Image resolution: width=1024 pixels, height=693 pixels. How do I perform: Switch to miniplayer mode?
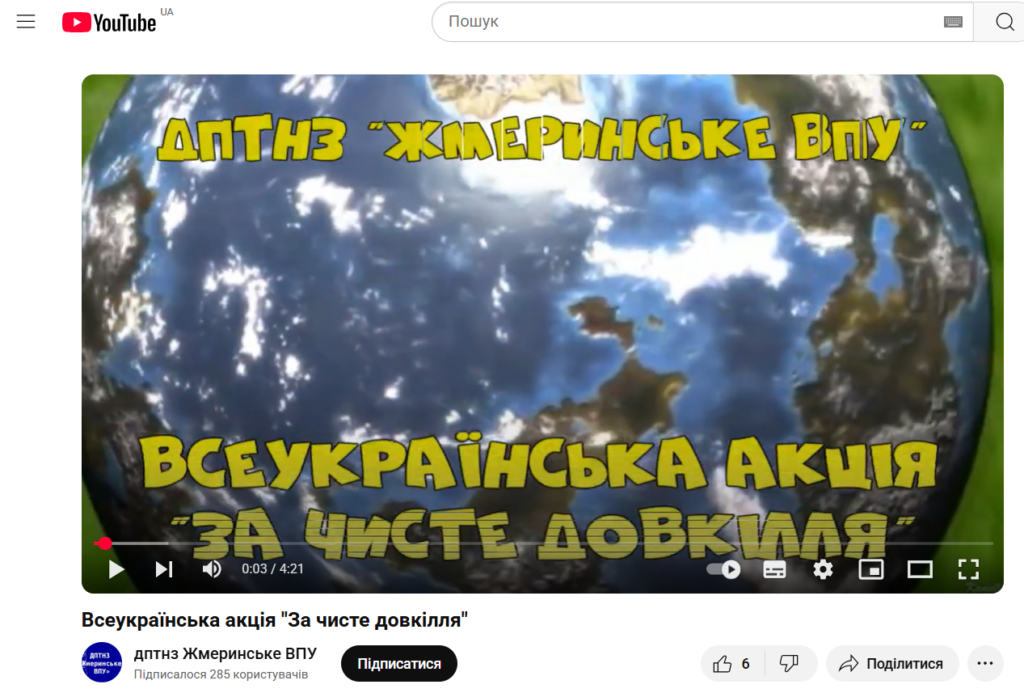tap(871, 570)
